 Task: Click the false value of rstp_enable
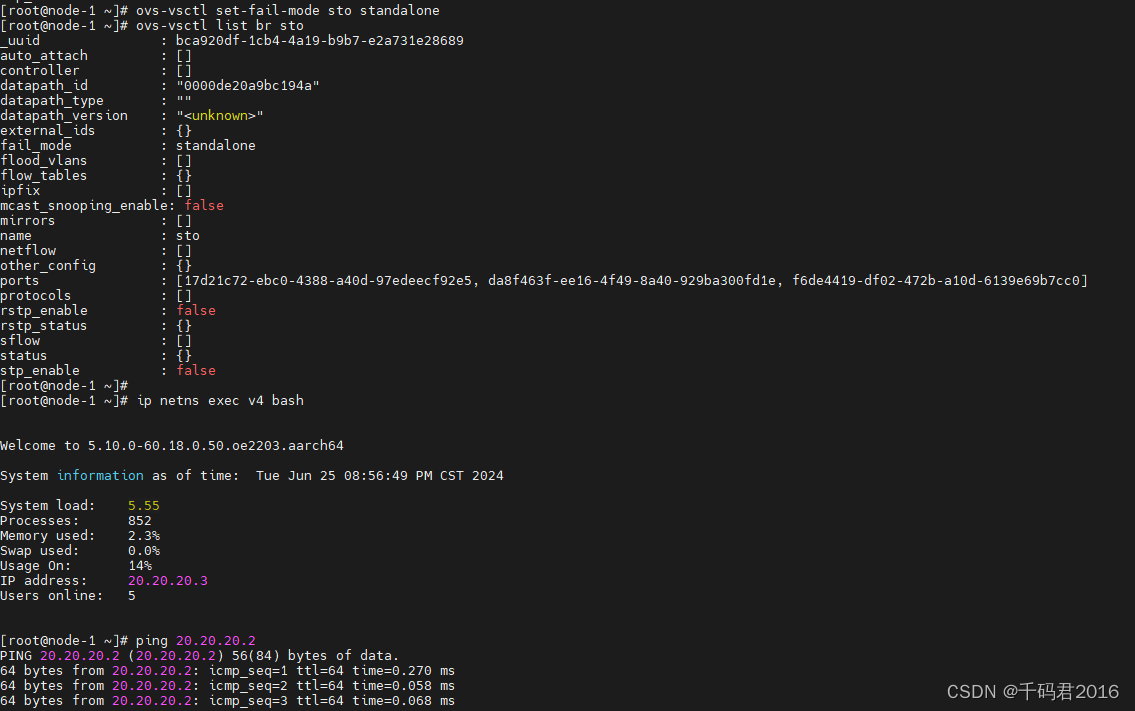pyautogui.click(x=196, y=311)
